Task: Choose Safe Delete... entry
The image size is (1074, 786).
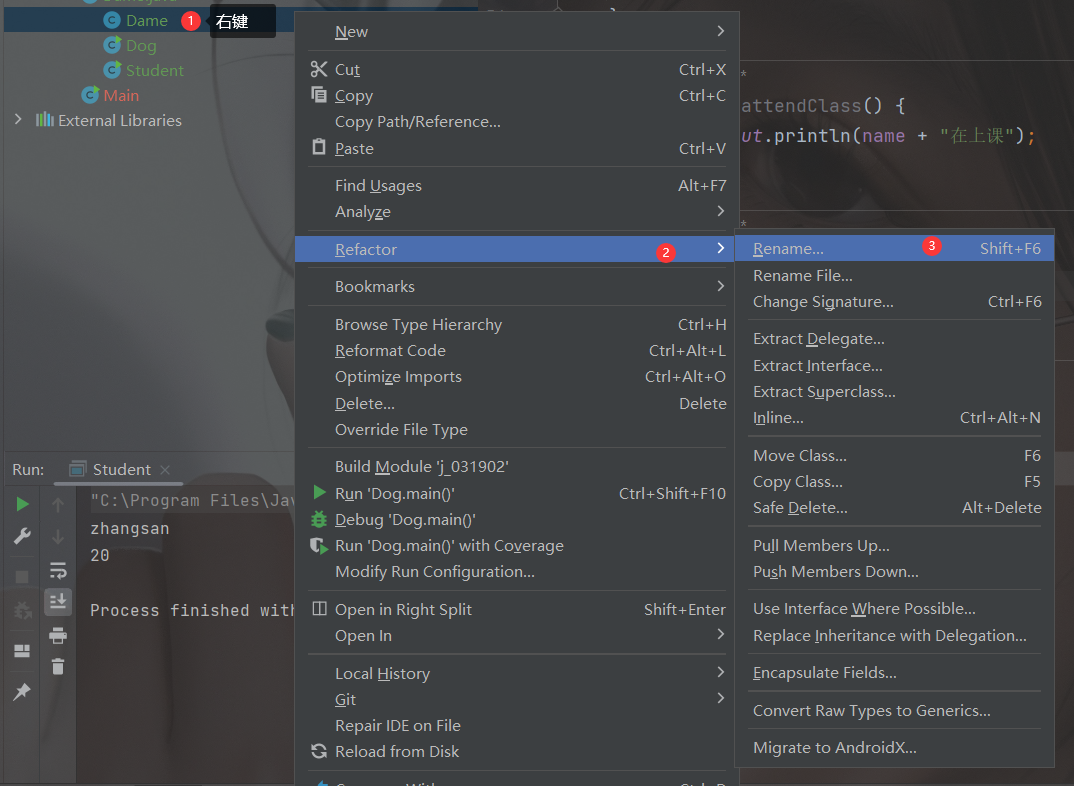Action: tap(894, 507)
